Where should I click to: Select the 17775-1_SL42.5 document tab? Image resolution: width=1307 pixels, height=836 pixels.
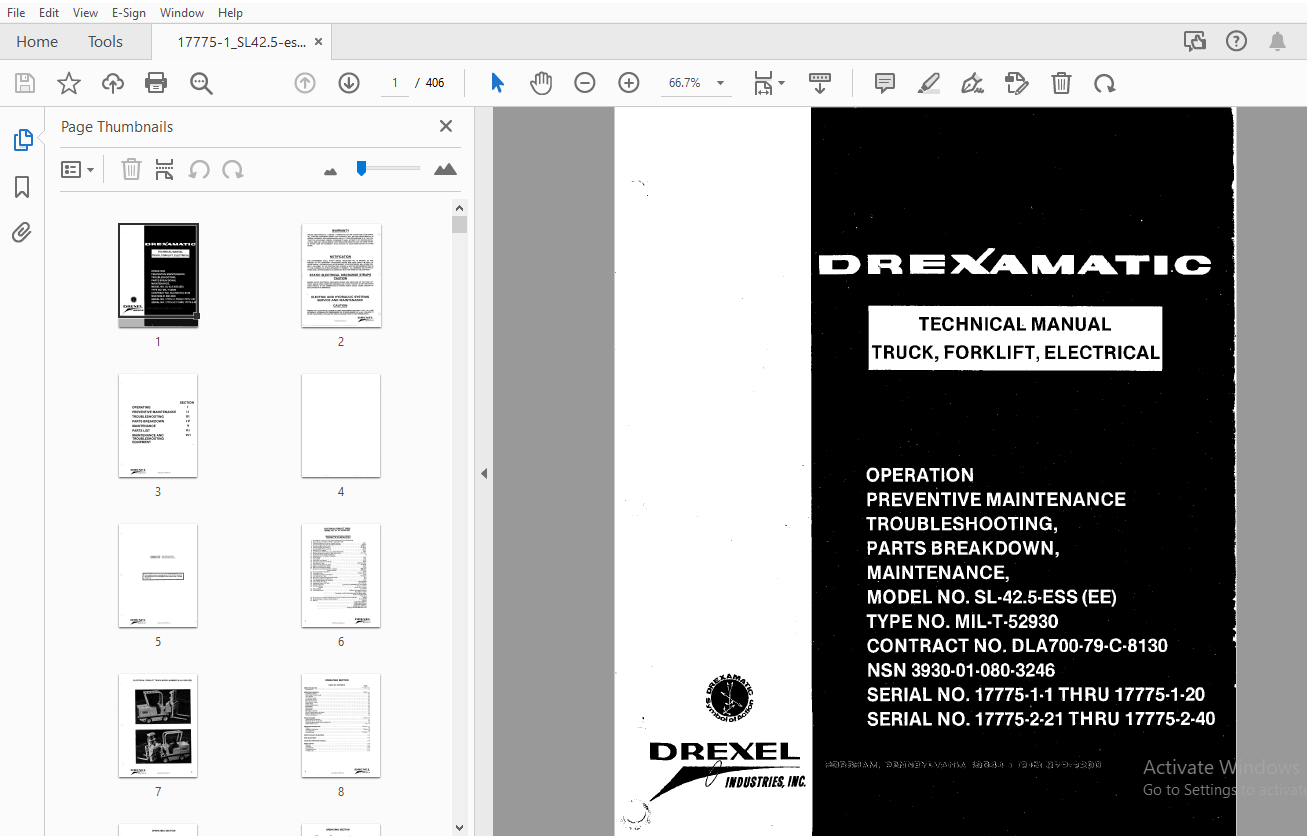[240, 42]
